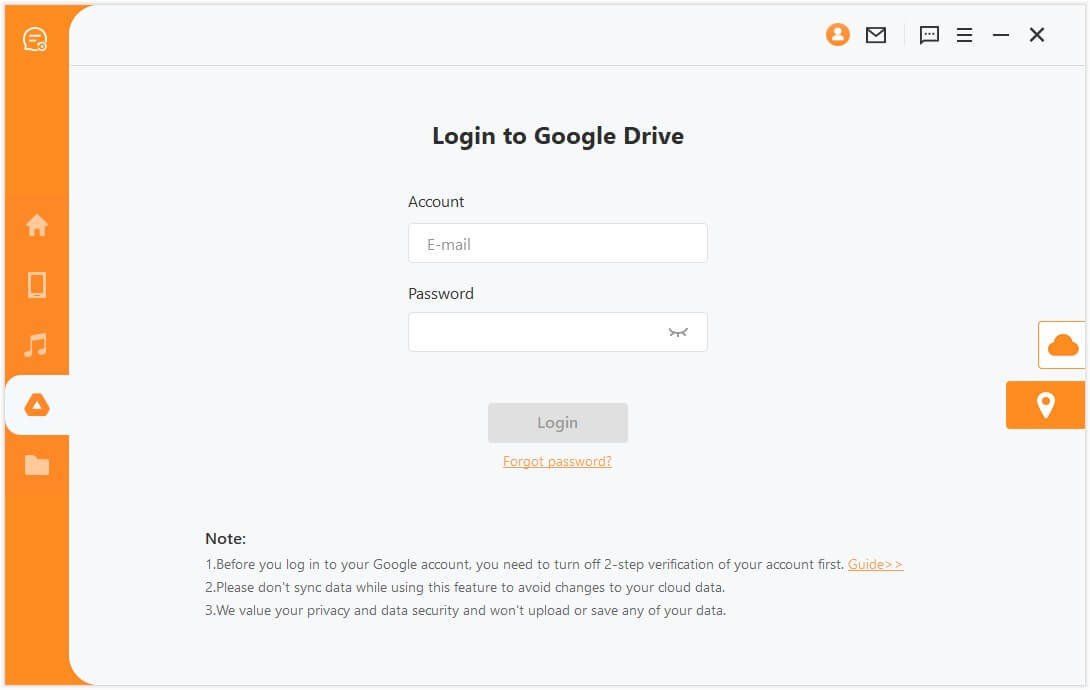This screenshot has height=690, width=1090.
Task: Click the Login button
Action: (557, 422)
